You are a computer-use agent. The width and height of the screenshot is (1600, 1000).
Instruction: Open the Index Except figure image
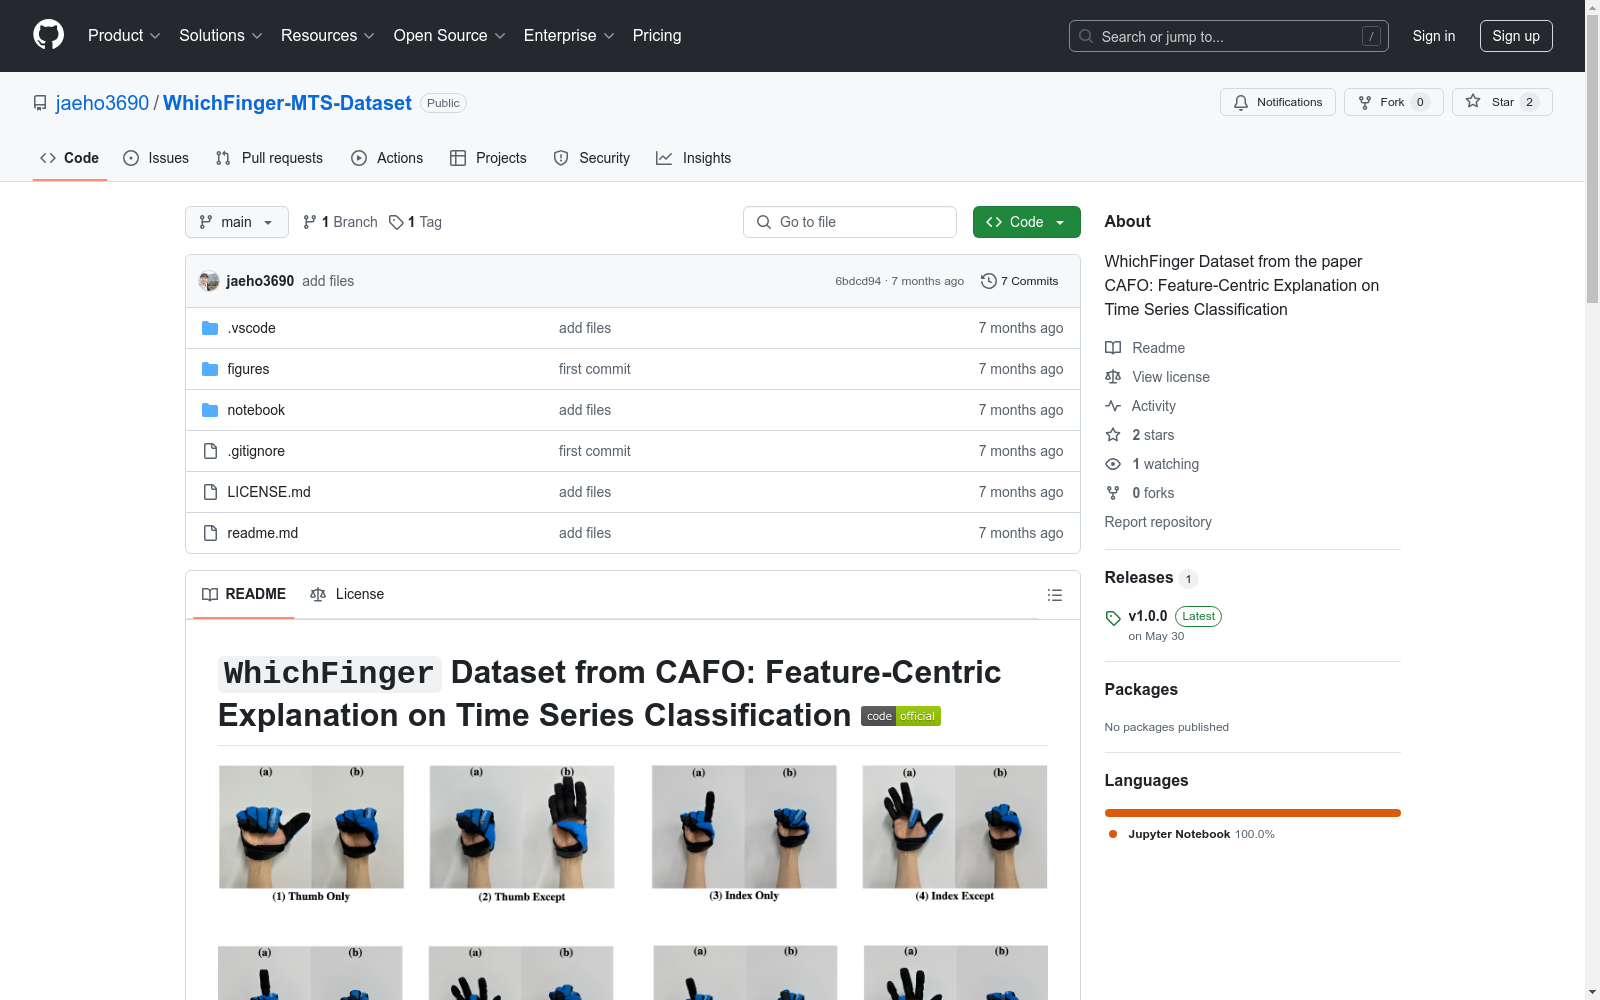(955, 834)
